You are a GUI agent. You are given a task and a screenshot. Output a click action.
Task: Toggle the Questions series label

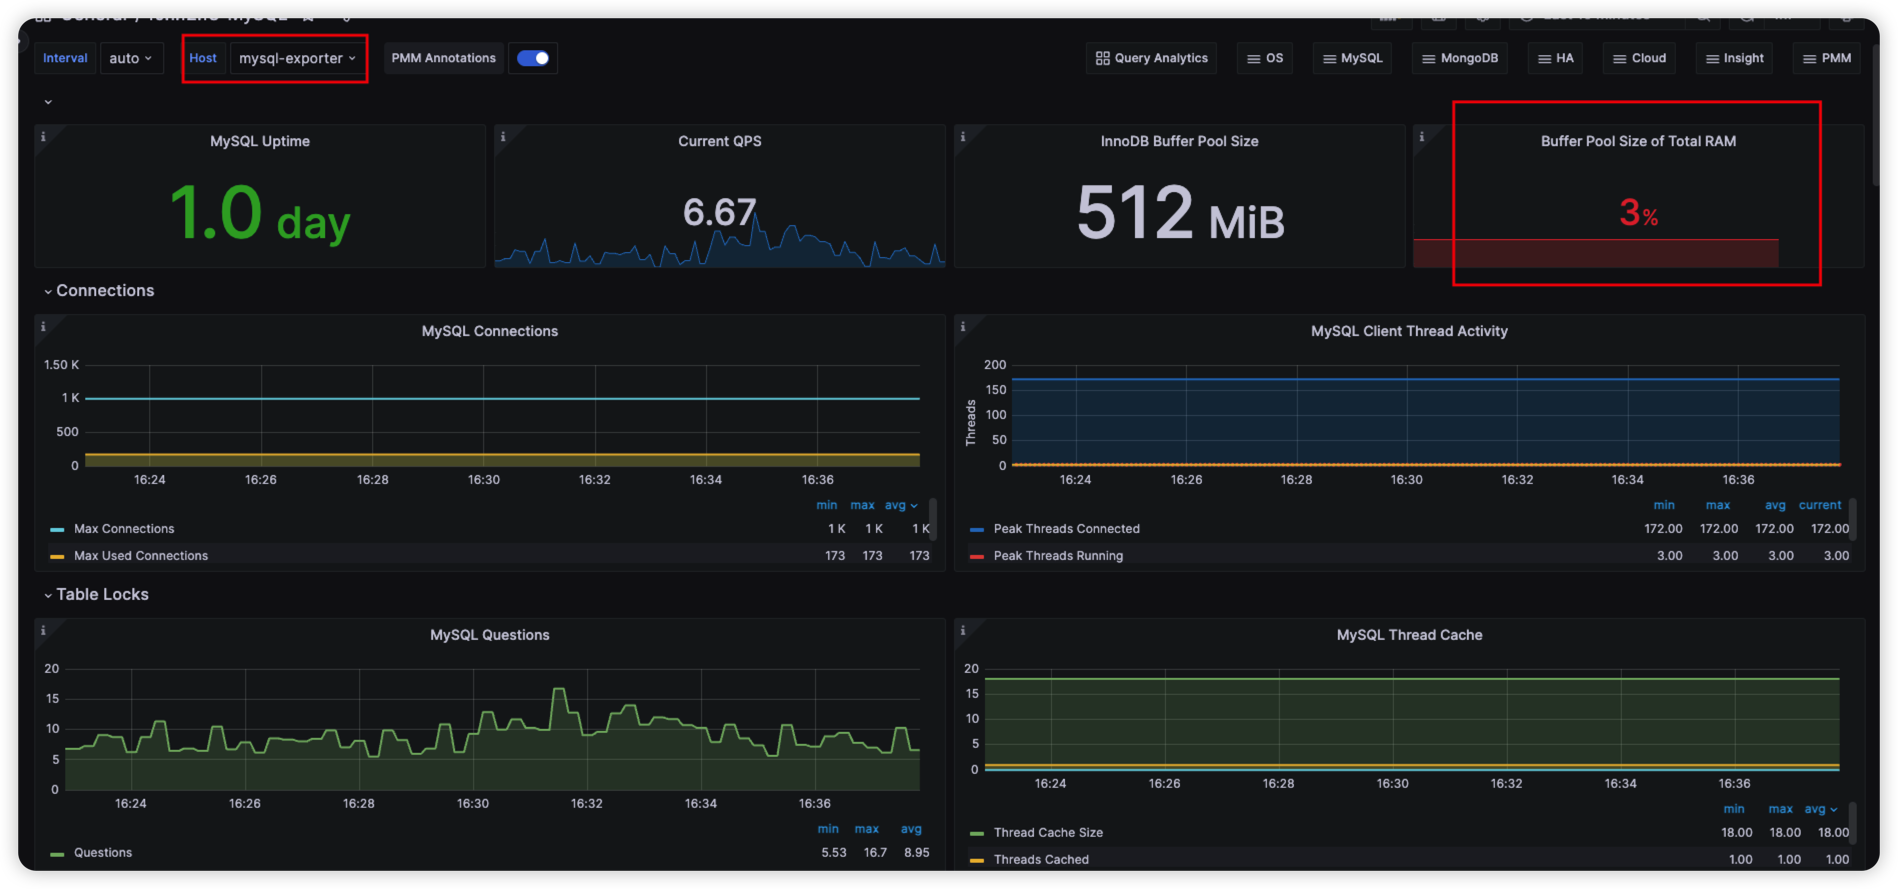[x=103, y=853]
